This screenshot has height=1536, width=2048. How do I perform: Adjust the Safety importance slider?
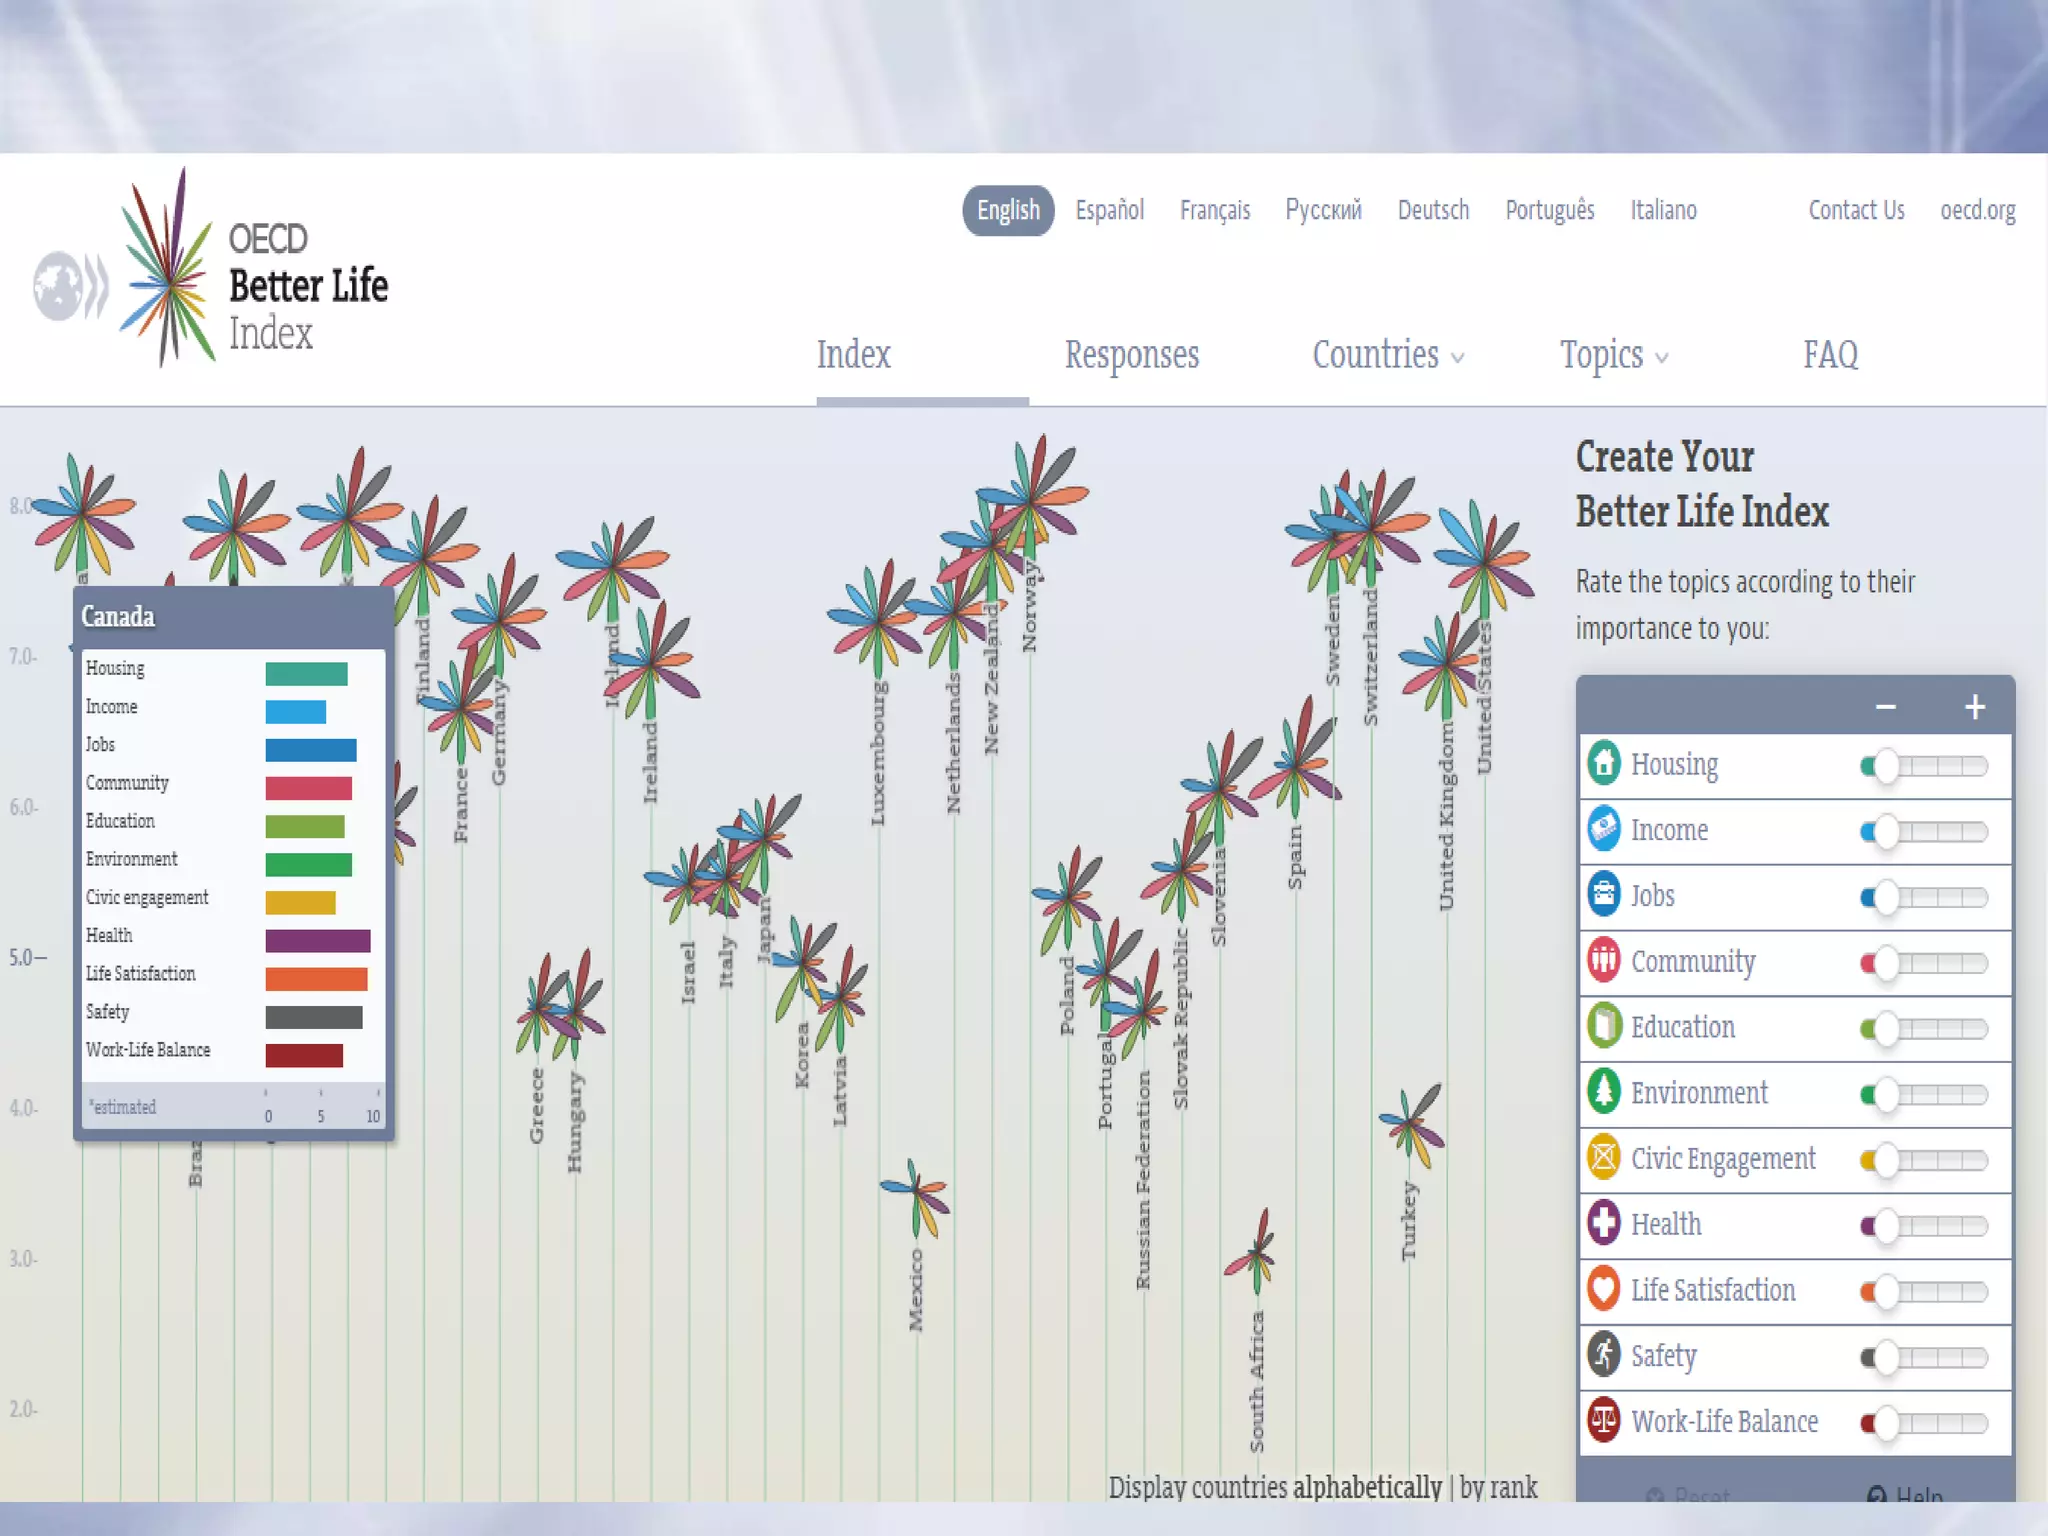1886,1358
